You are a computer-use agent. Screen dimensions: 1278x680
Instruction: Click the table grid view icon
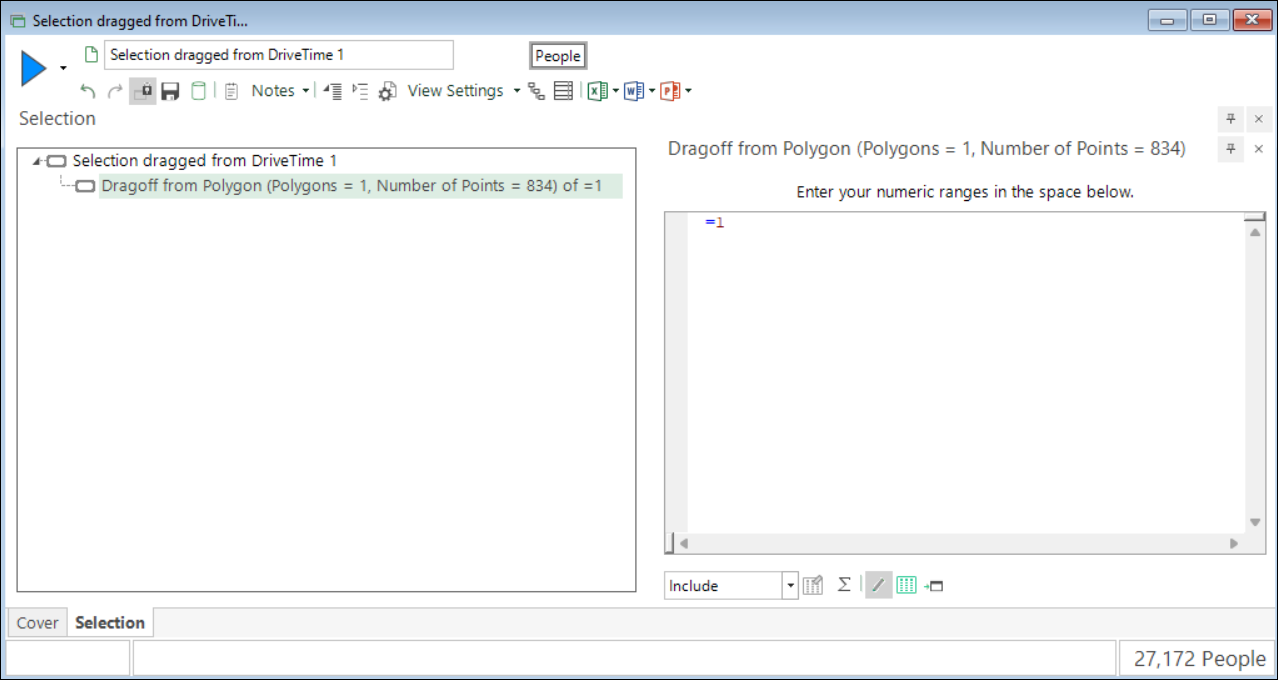(x=563, y=91)
